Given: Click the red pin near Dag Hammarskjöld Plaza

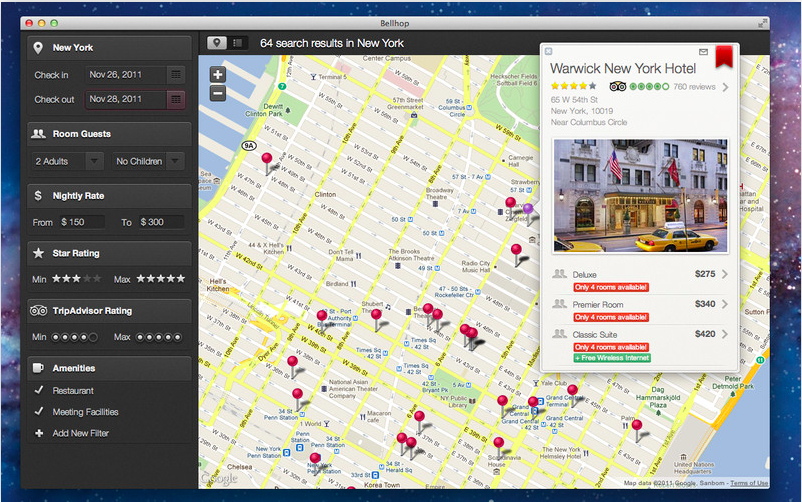Looking at the screenshot, I should (637, 425).
